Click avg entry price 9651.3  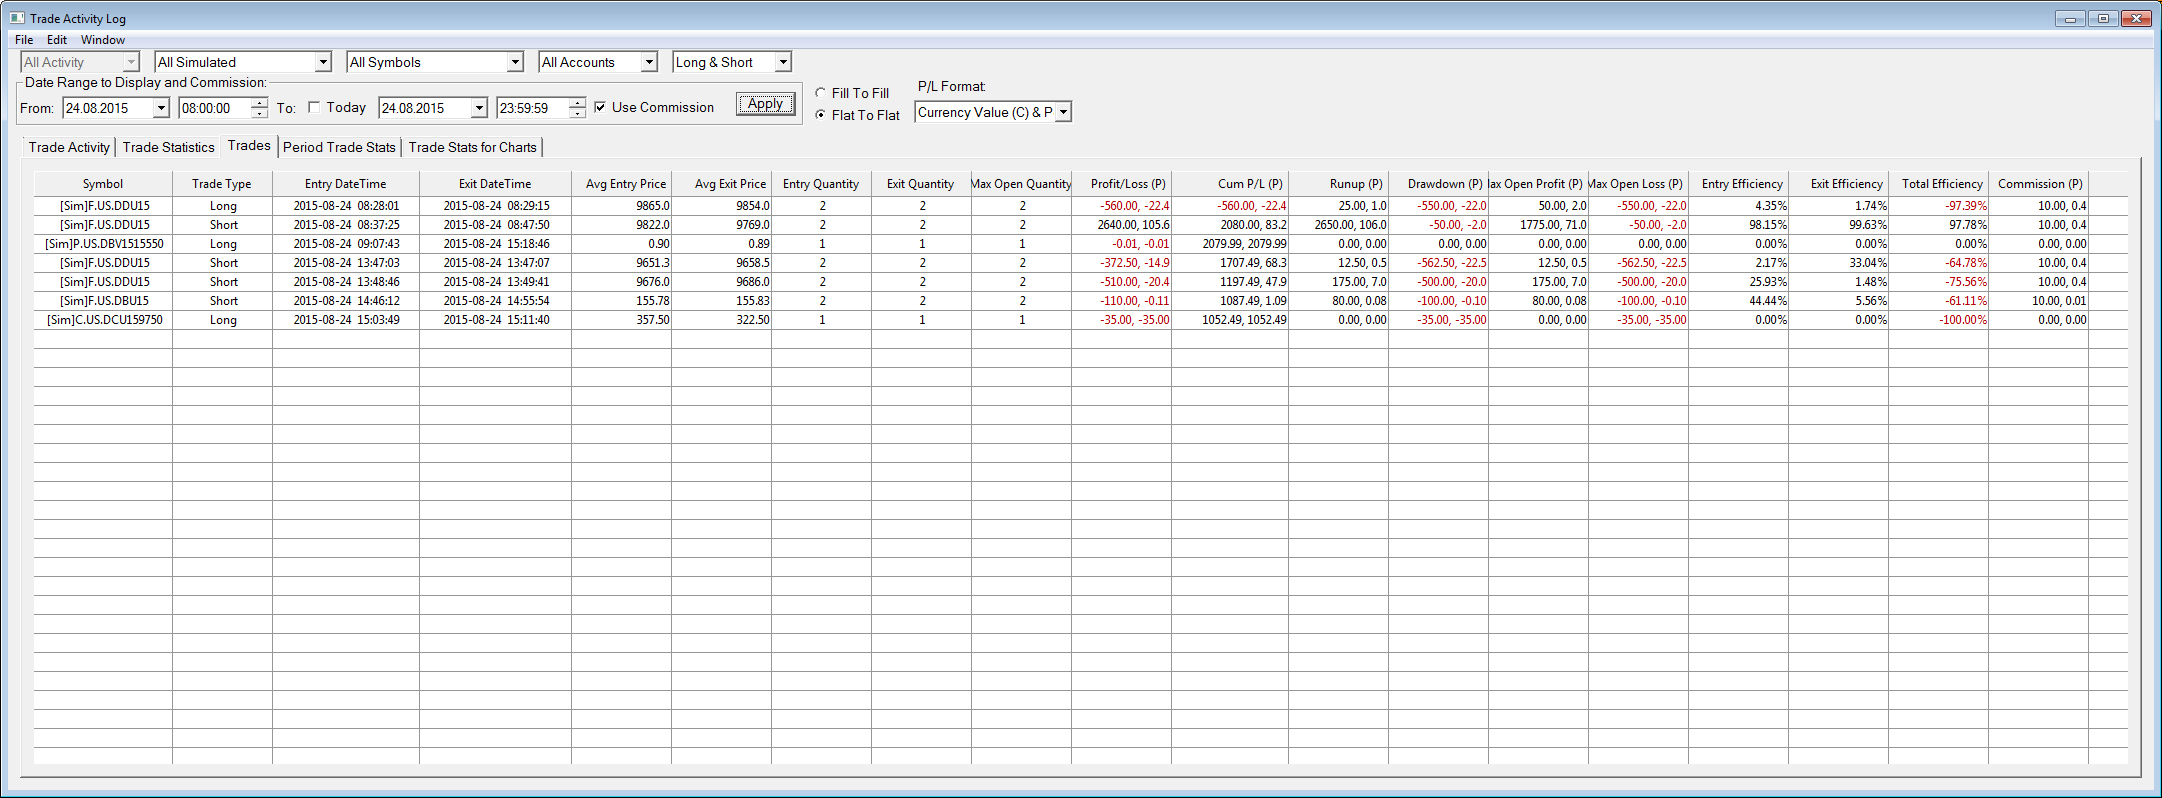click(x=622, y=263)
